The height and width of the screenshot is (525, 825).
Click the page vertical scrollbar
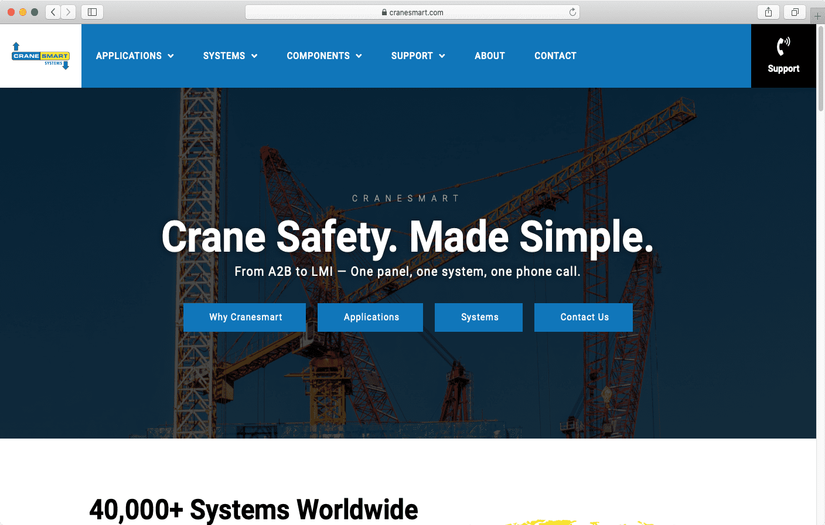pos(820,68)
